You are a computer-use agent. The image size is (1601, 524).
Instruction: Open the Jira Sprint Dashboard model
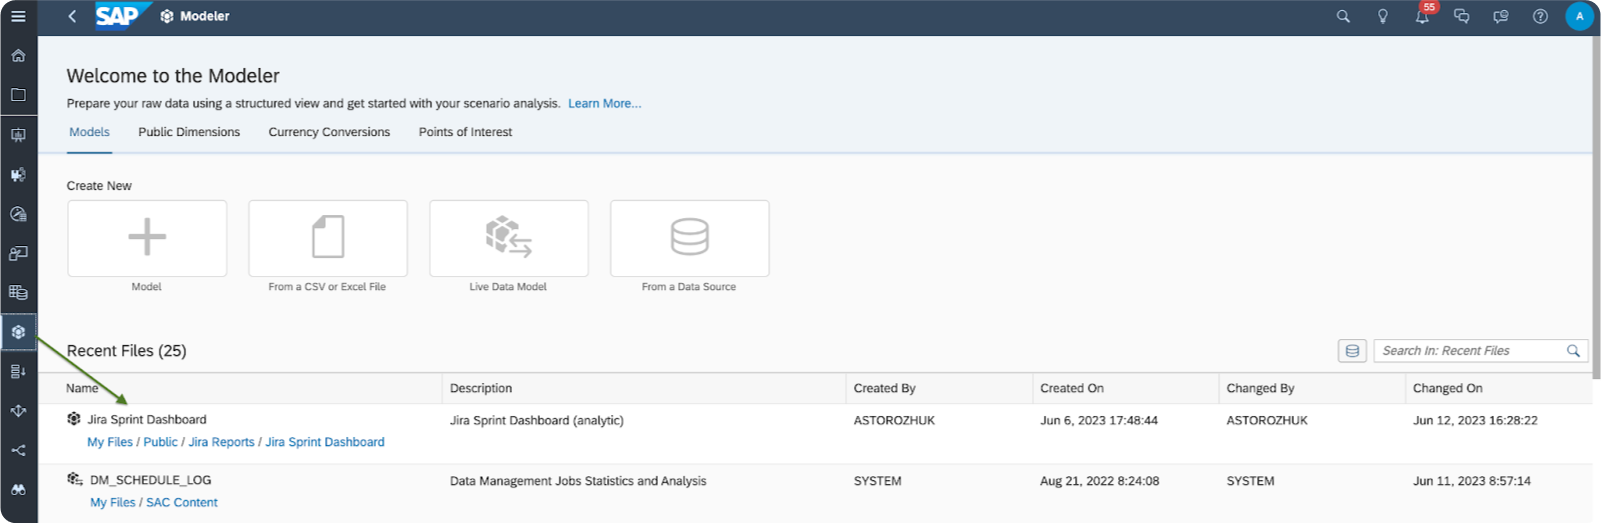147,420
